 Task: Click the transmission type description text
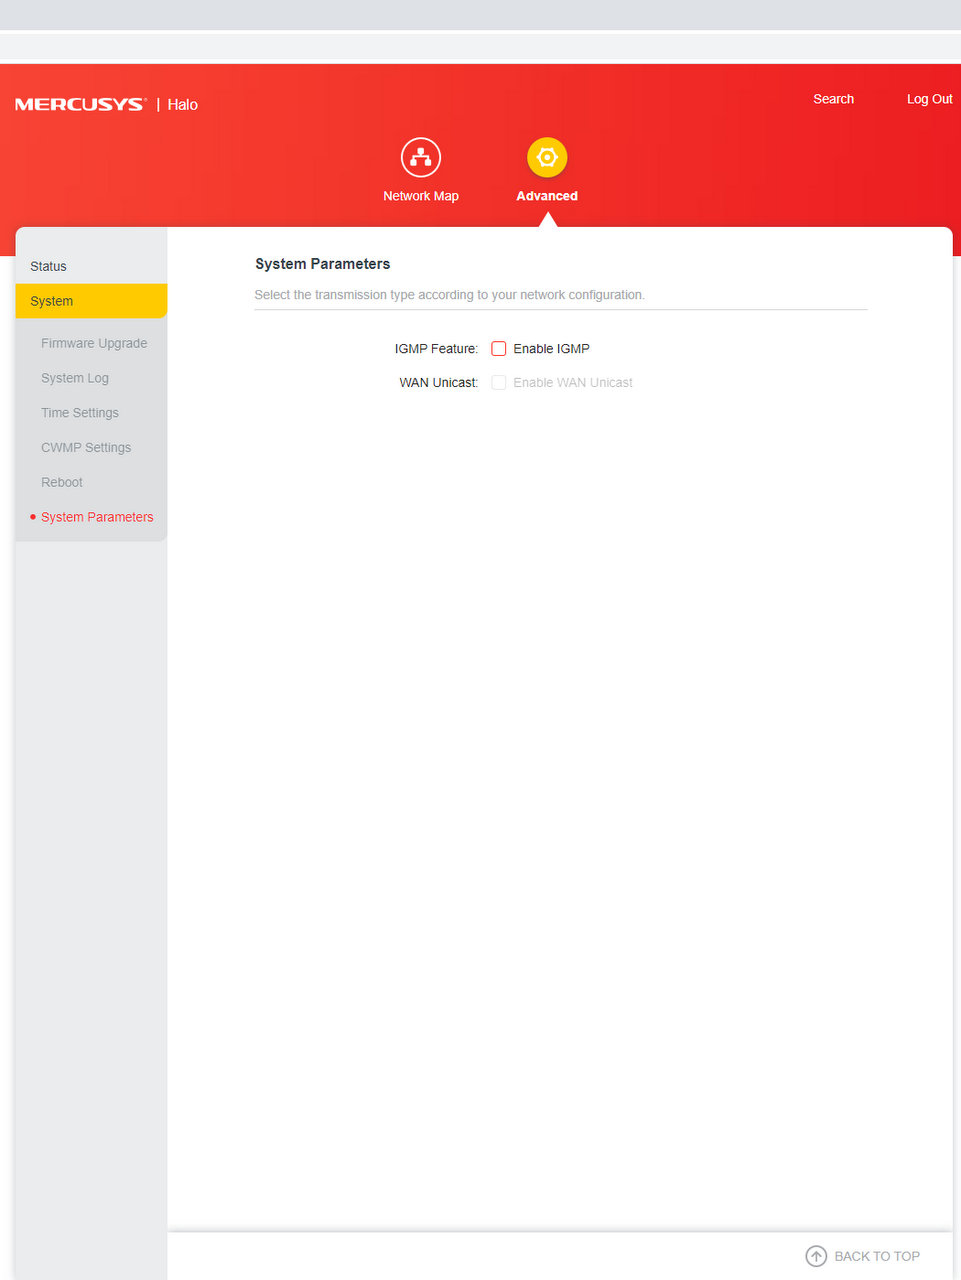pos(450,295)
